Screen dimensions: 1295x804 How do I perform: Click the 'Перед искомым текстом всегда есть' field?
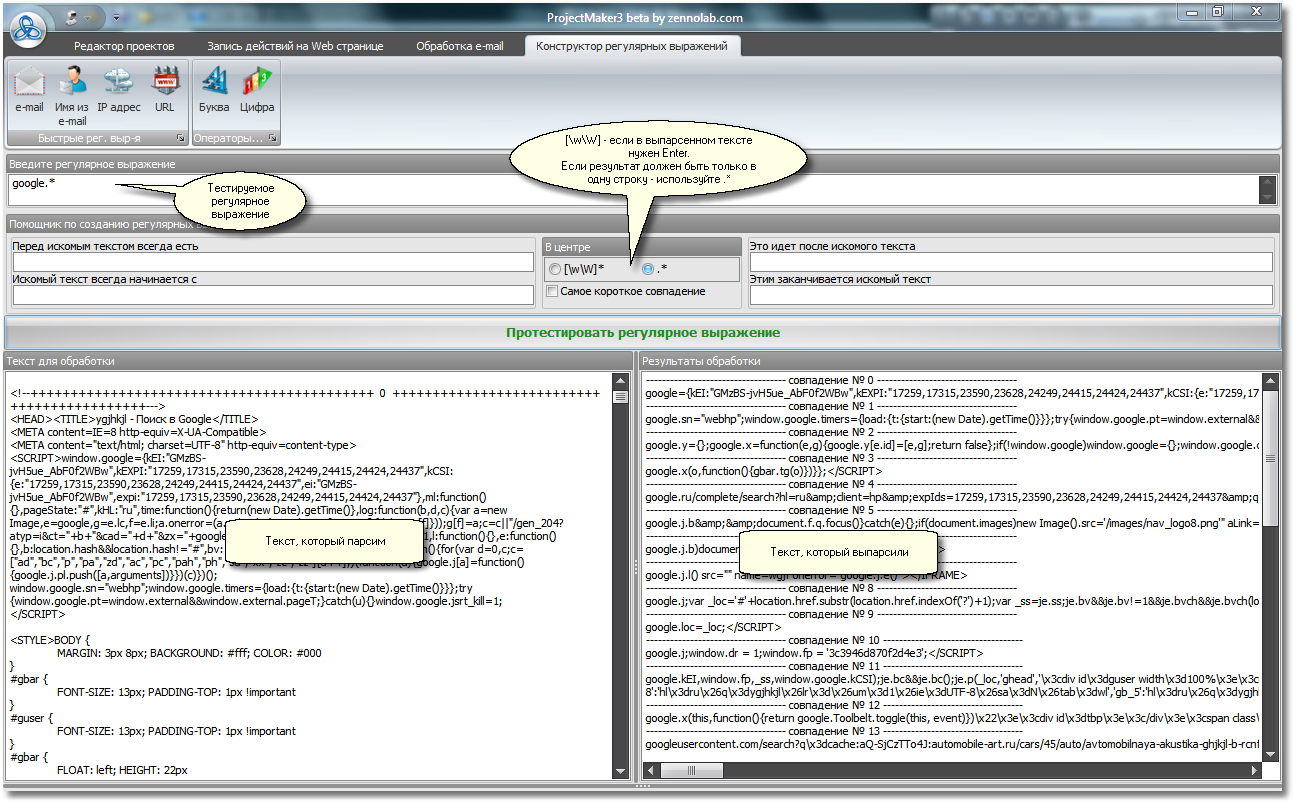273,262
